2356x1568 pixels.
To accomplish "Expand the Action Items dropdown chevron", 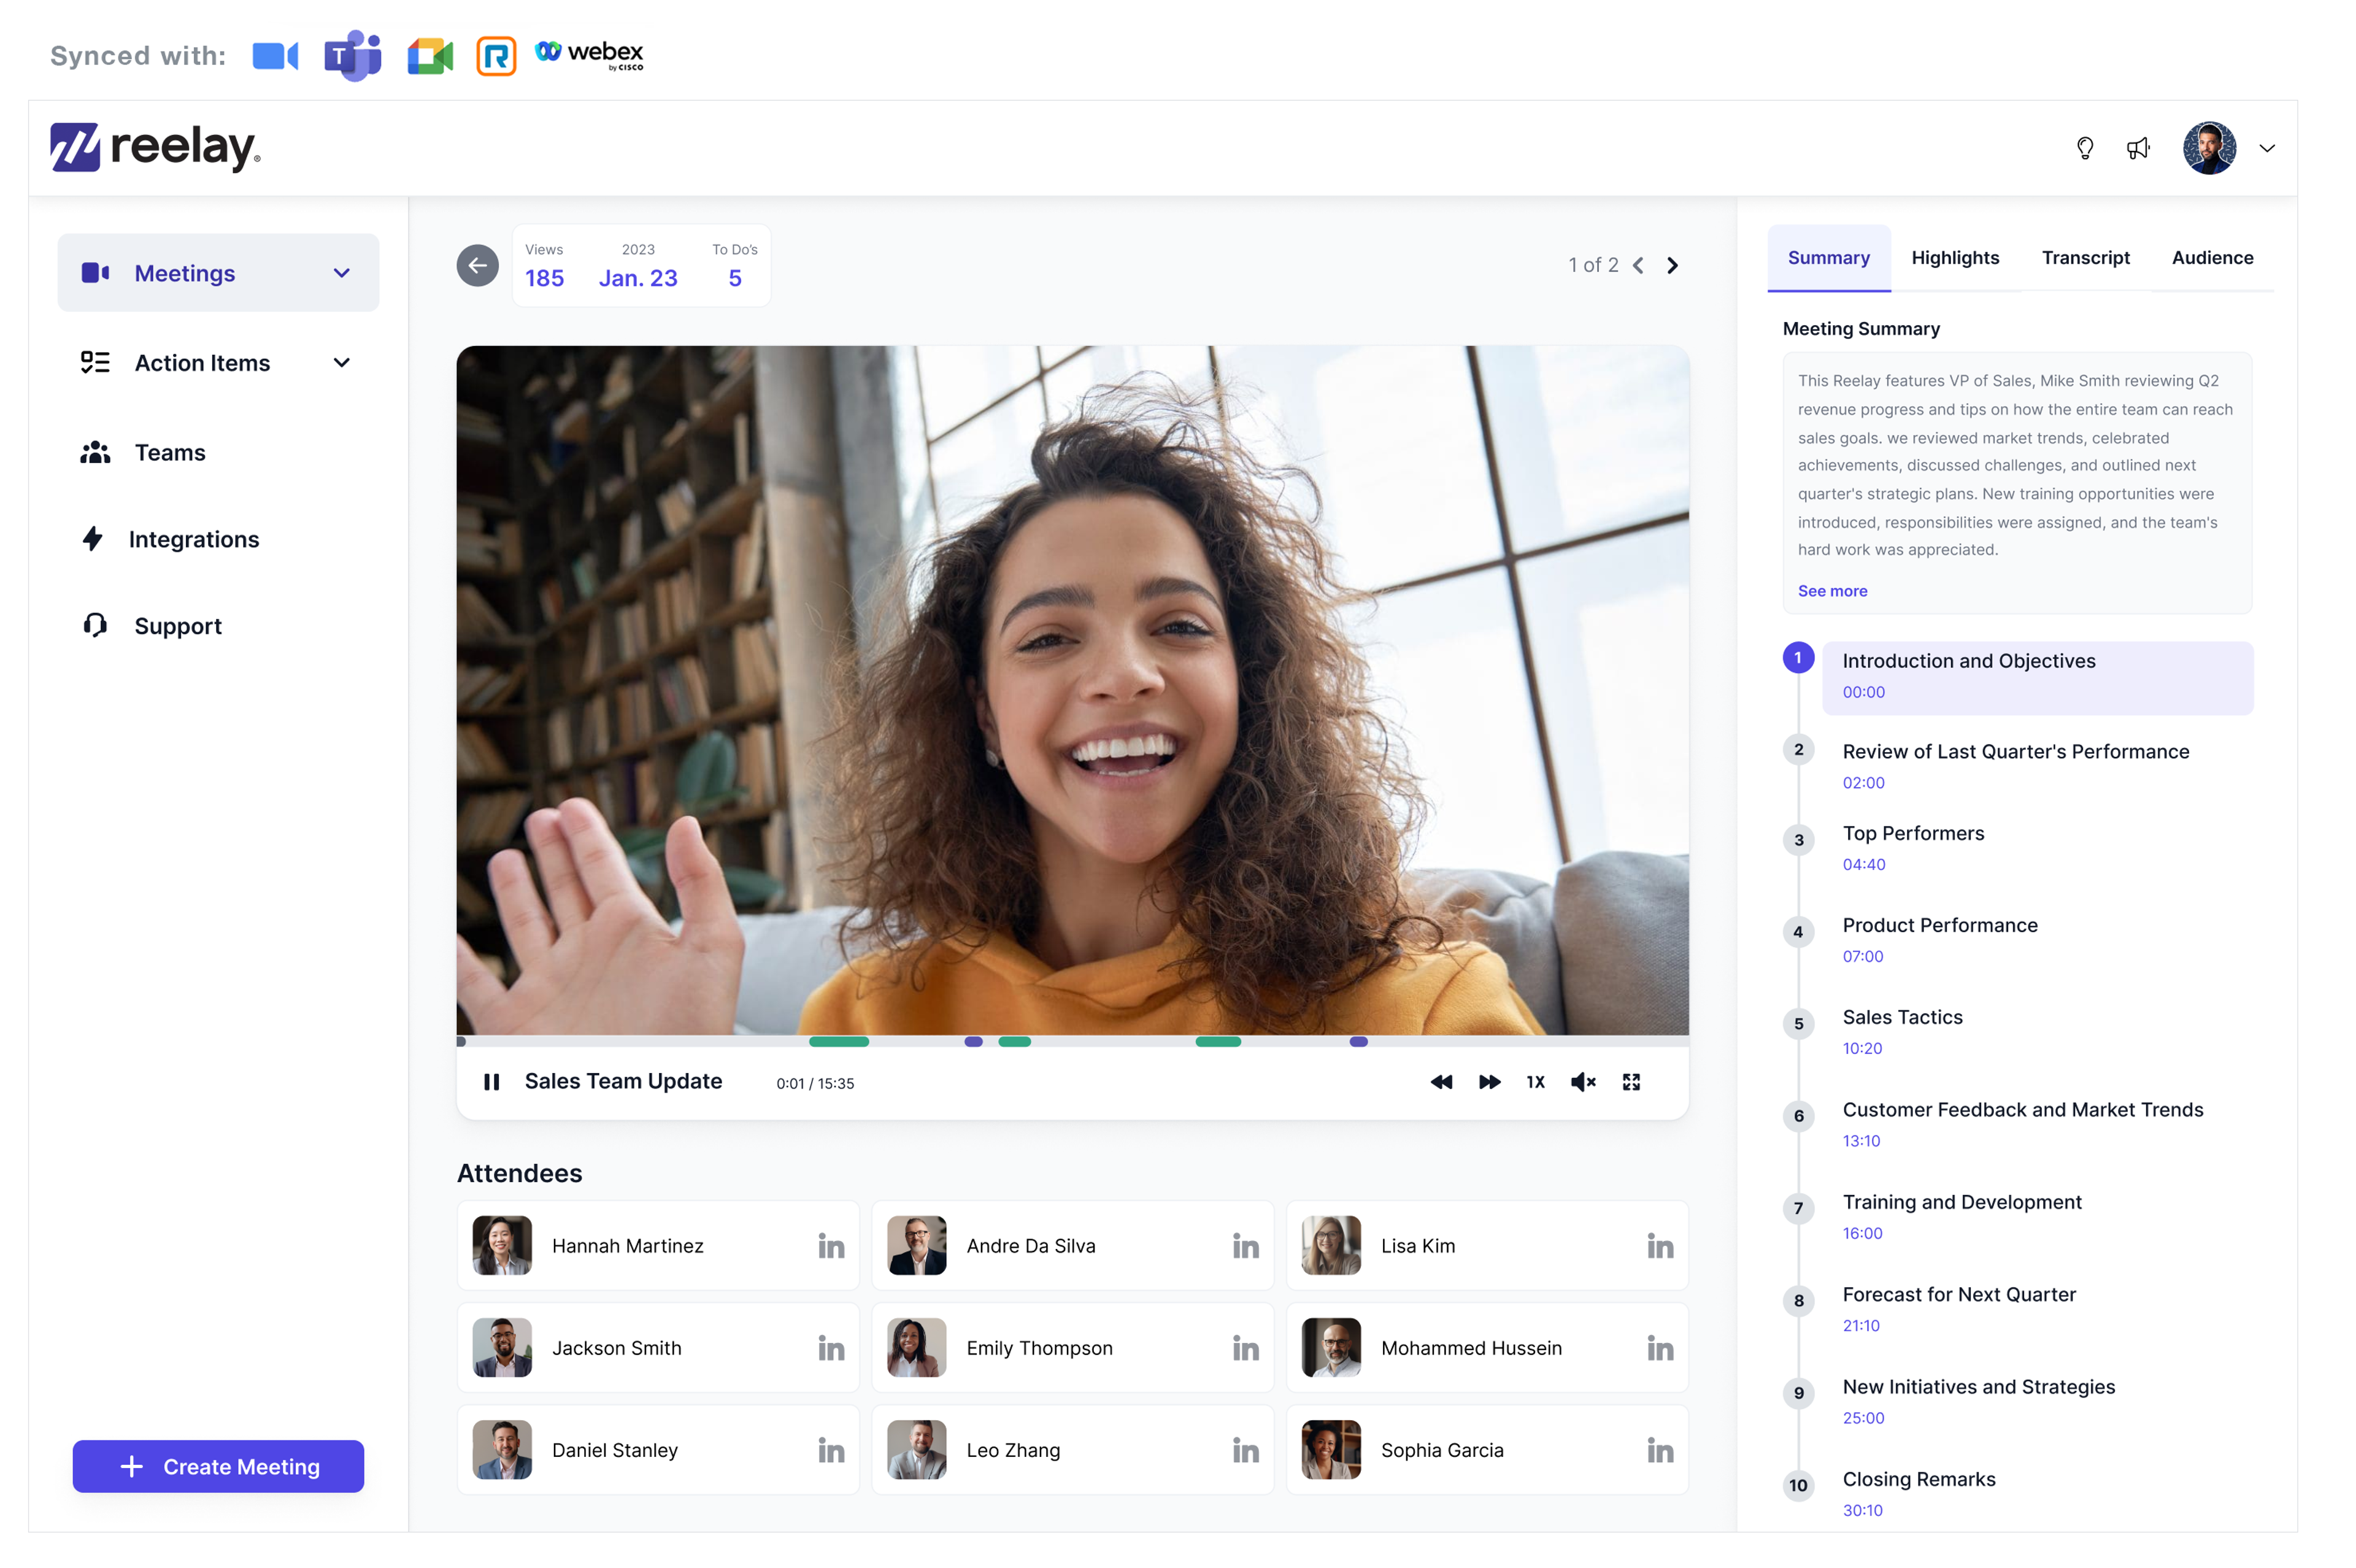I will pyautogui.click(x=342, y=363).
